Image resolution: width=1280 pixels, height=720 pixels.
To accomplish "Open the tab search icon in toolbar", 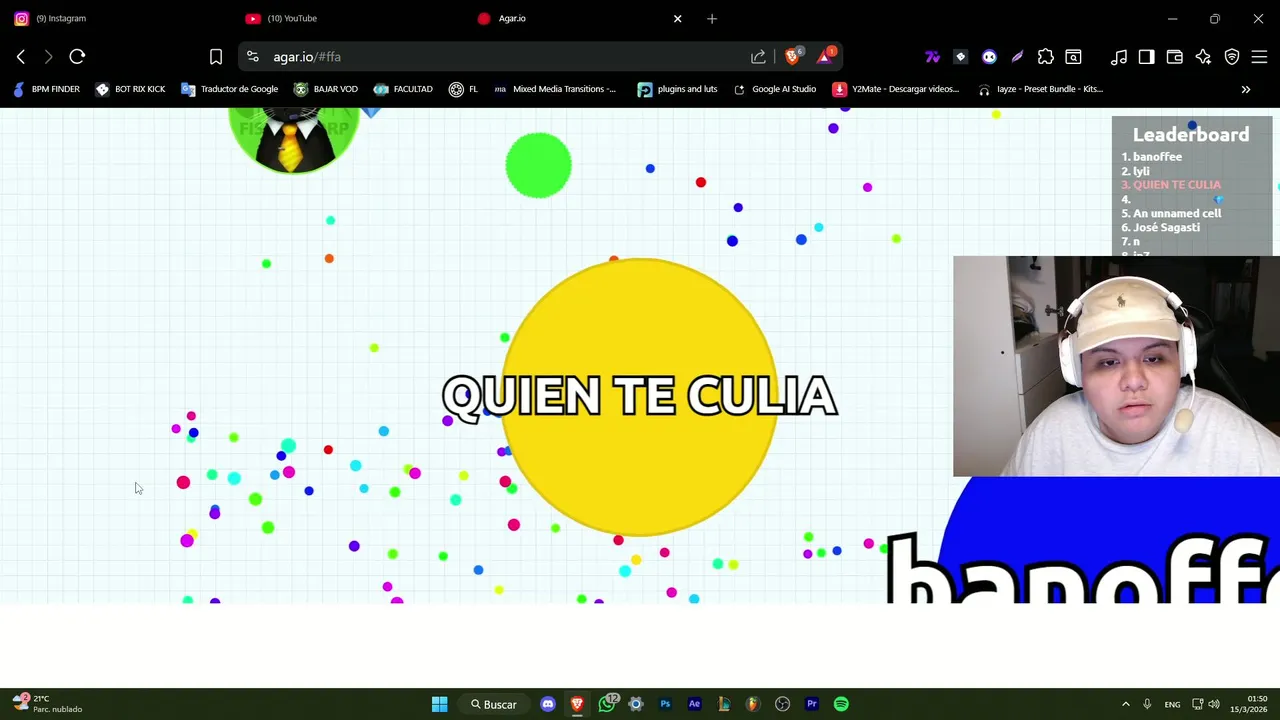I will 1073,57.
